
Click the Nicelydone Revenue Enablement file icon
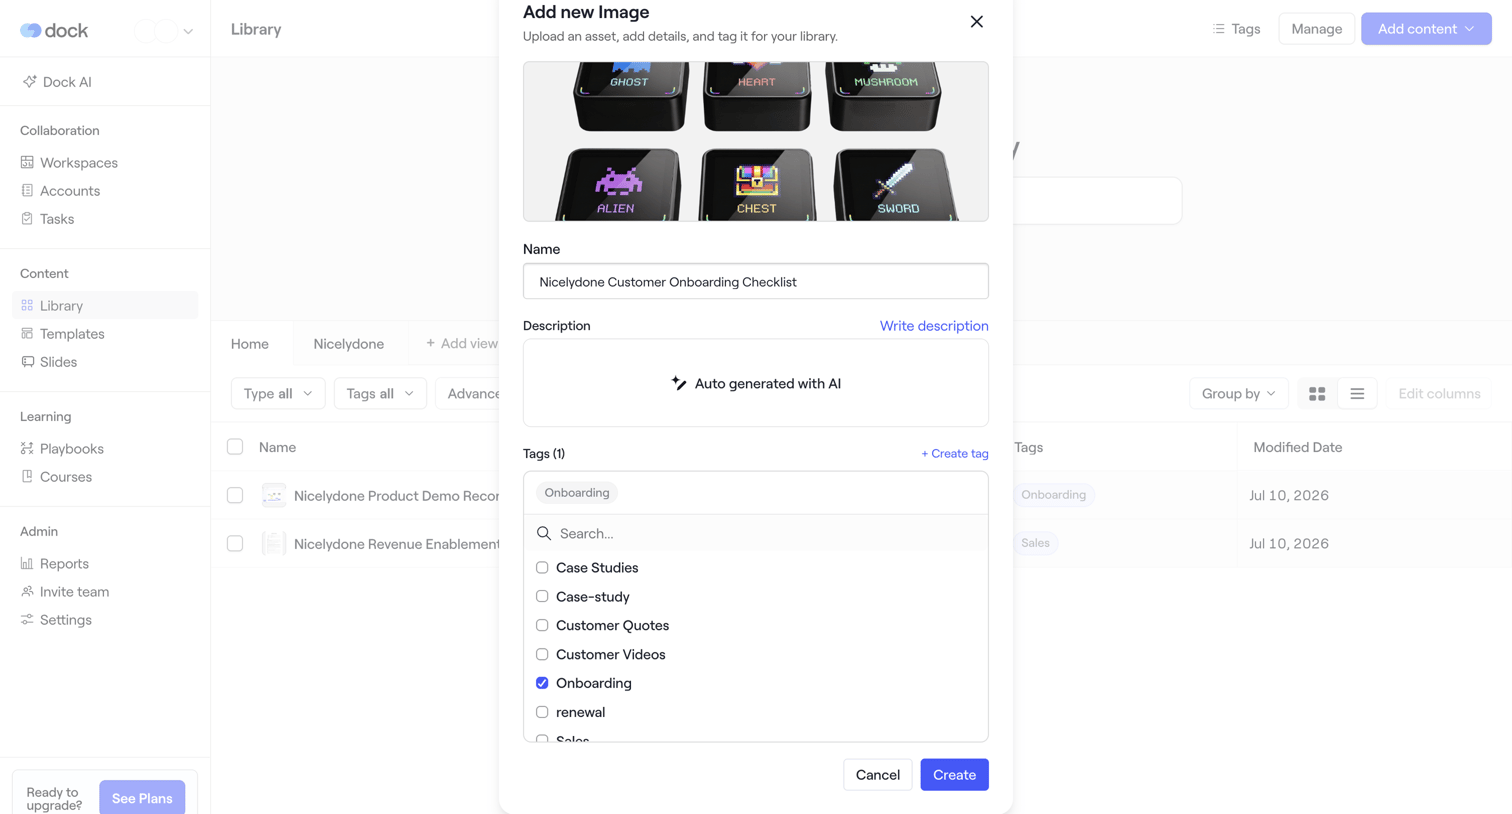coord(273,543)
